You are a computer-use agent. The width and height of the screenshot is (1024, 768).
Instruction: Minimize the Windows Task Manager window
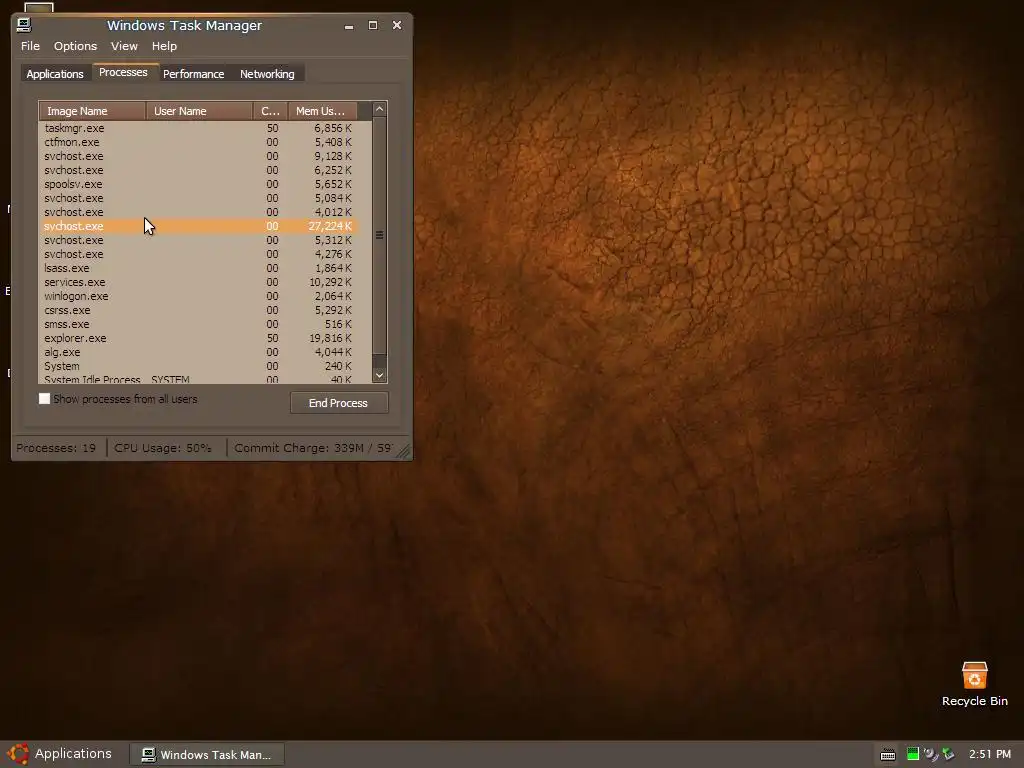point(349,25)
